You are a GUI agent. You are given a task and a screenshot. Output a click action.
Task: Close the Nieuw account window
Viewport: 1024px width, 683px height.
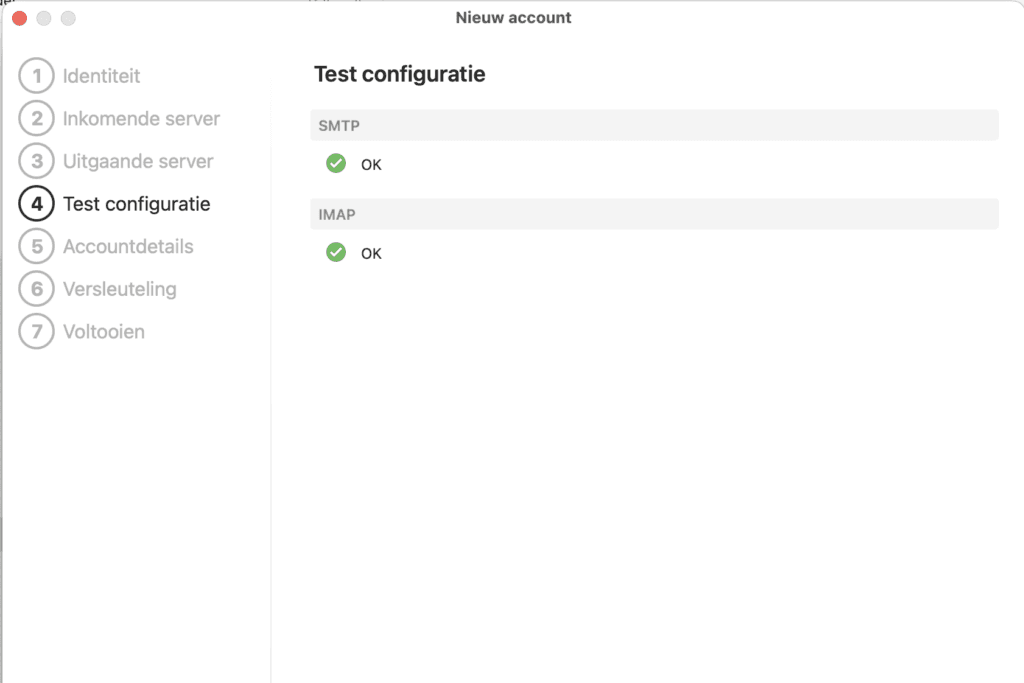tap(19, 18)
